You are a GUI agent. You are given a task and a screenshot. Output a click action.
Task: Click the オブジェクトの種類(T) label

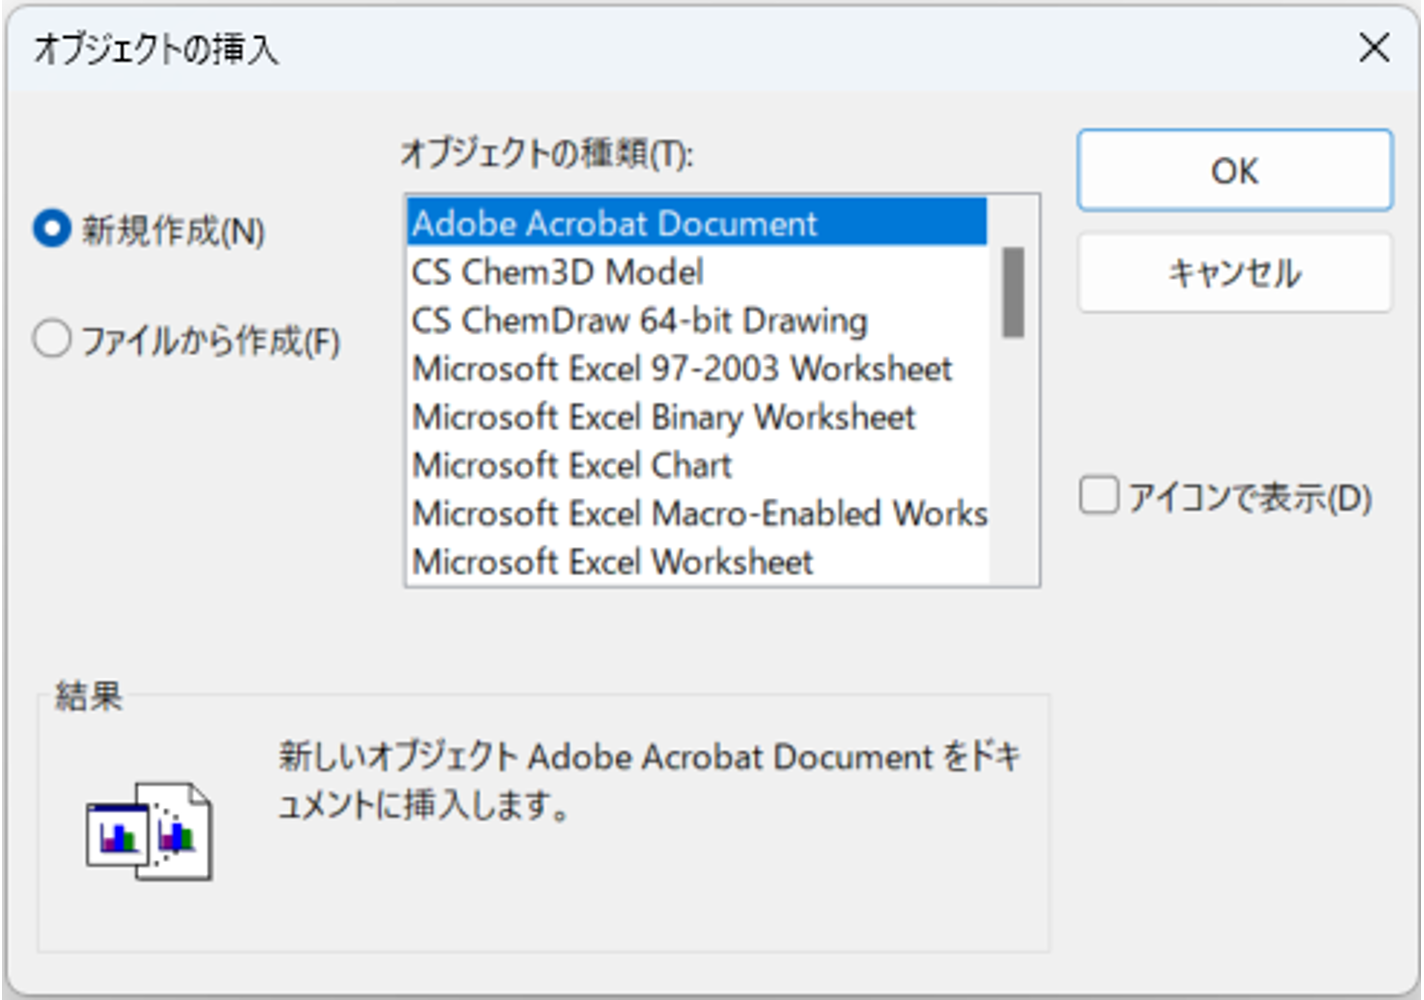pyautogui.click(x=546, y=153)
